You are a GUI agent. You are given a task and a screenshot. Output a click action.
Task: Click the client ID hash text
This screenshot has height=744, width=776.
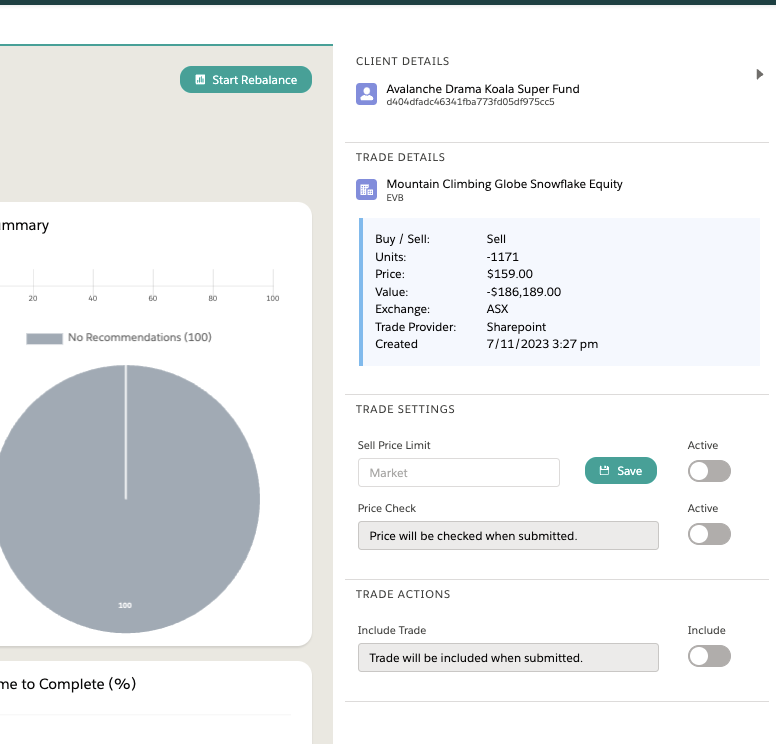[470, 102]
